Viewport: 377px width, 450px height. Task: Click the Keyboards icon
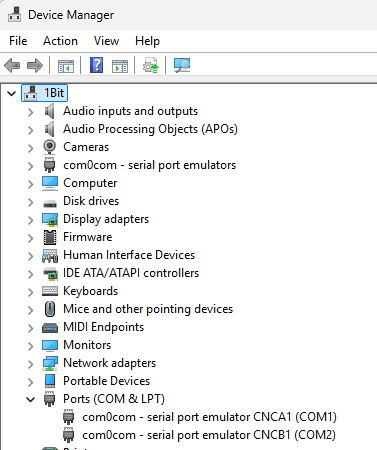(x=50, y=291)
